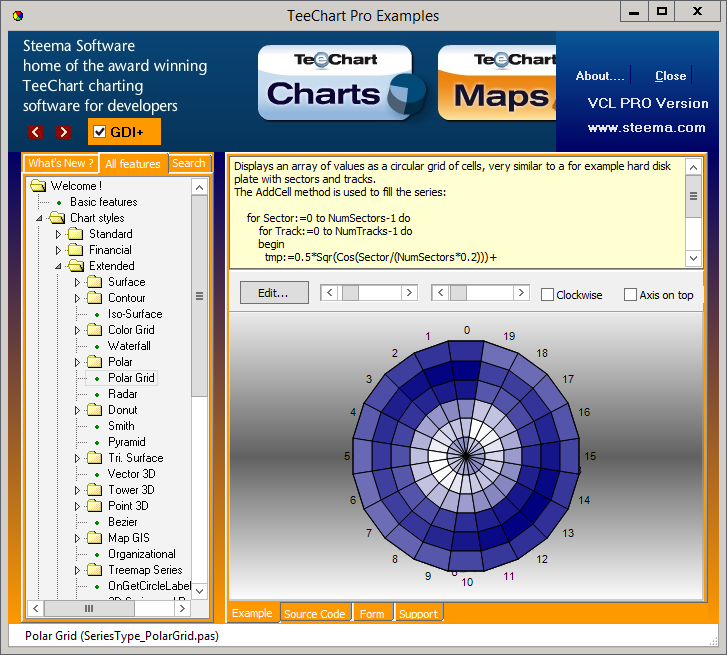Open the About.... link
The image size is (727, 655).
(x=600, y=76)
